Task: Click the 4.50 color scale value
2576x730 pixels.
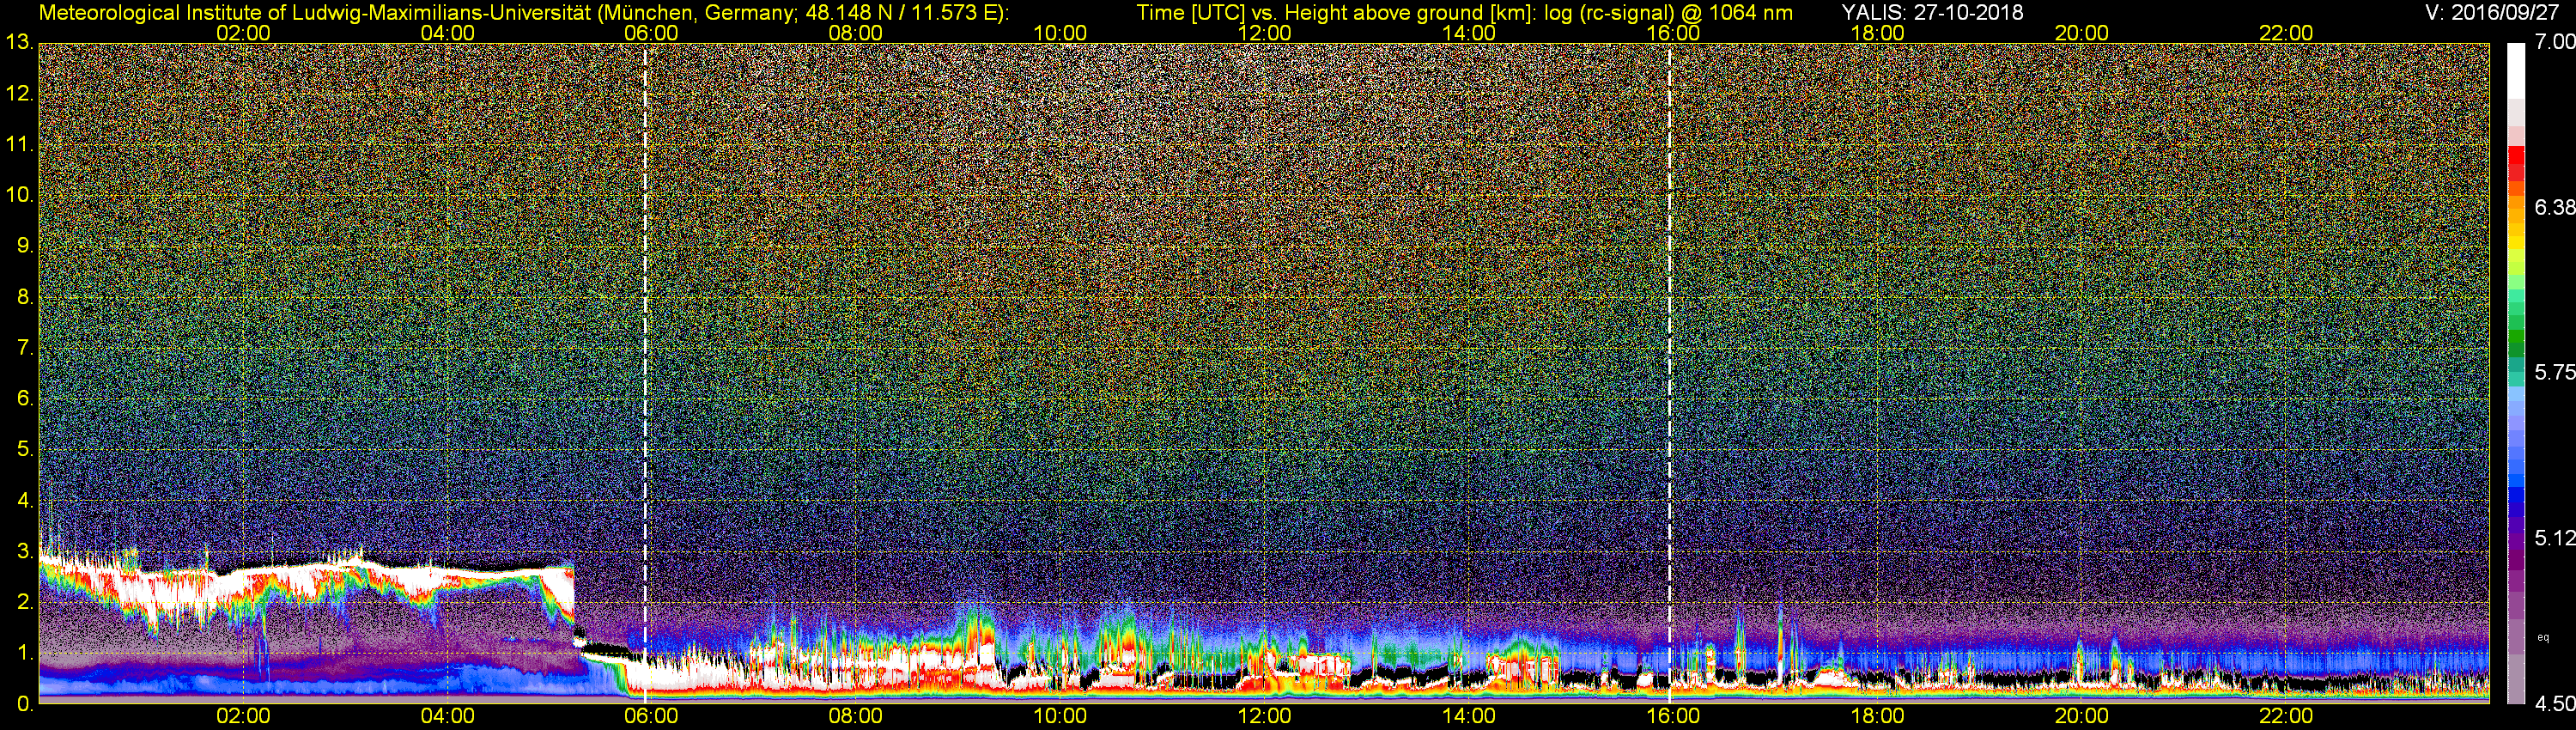Action: click(2554, 703)
